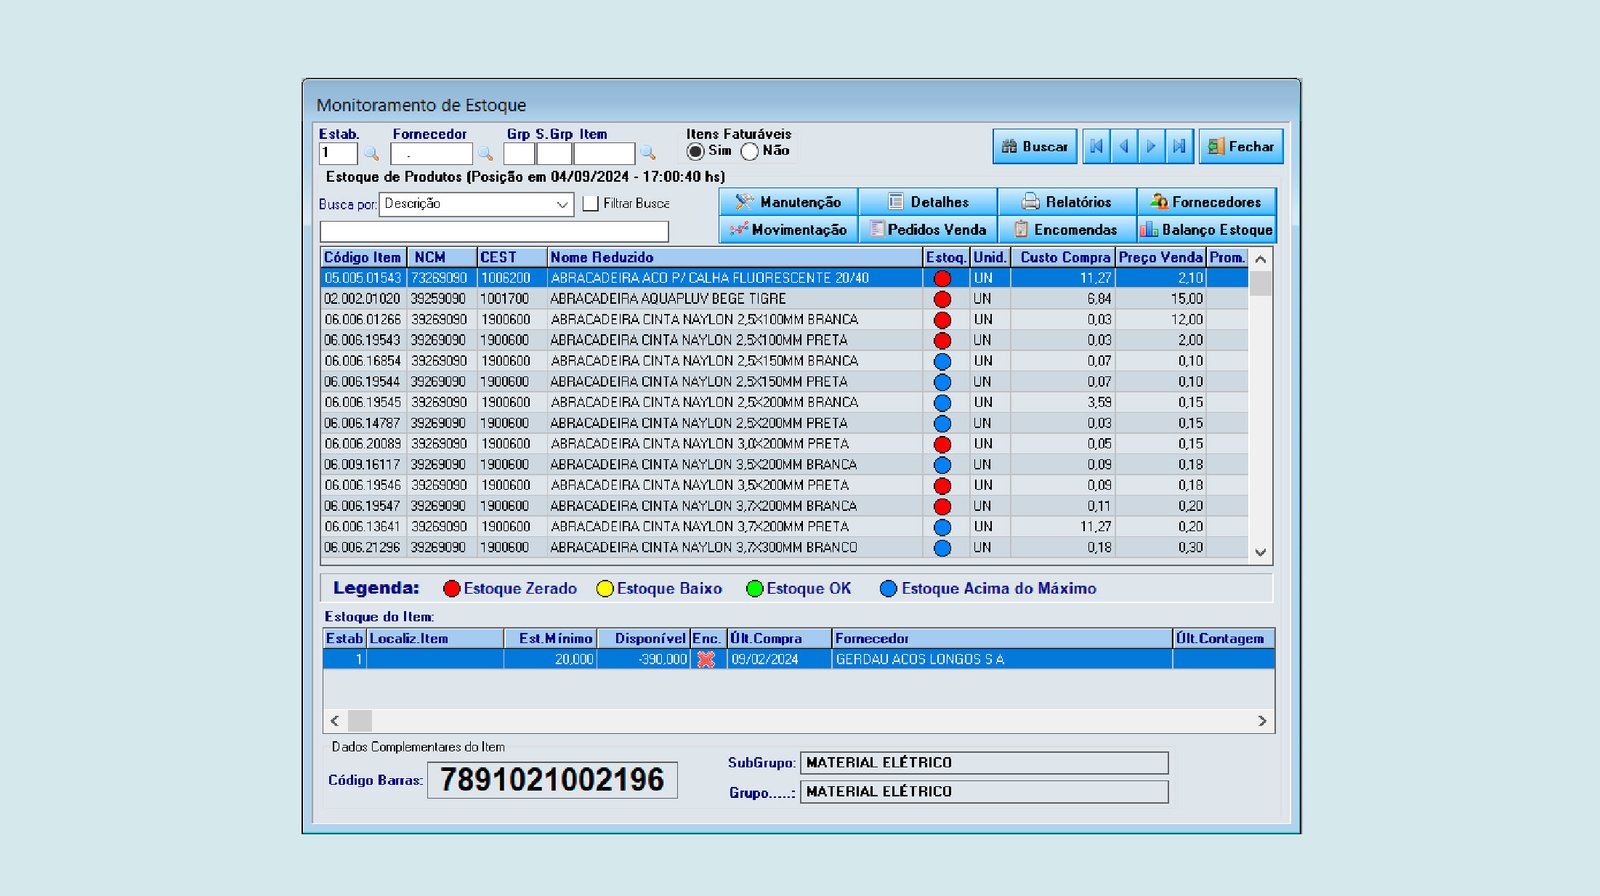This screenshot has width=1600, height=896.
Task: Click the selected row ABRACADEIRA ACO P/ CALHA FLUORESCENTE
Action: point(784,278)
